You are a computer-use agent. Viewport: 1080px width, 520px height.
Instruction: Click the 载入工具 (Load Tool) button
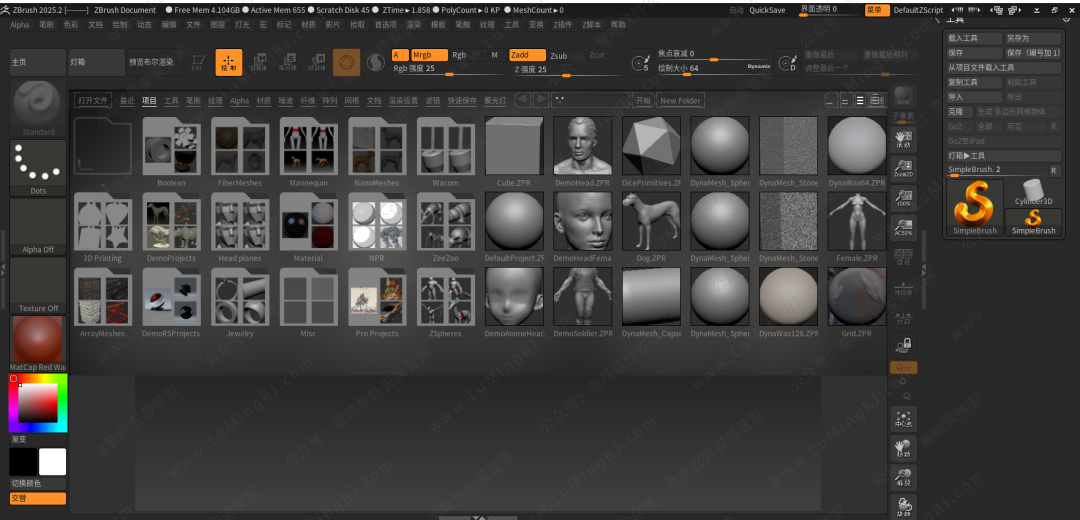point(973,38)
